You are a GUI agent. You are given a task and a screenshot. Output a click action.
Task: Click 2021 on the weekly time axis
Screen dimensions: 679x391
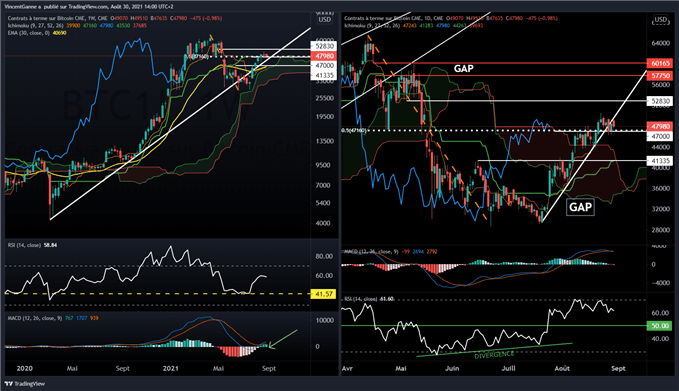(x=171, y=368)
